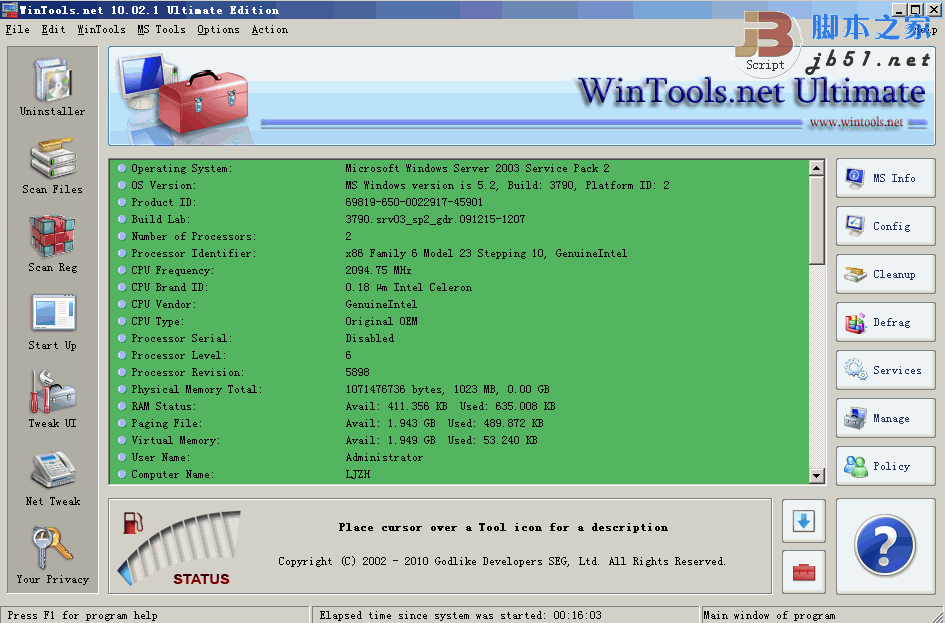Click the scroll down arrow of system info list
Screen dimensions: 945x623
pos(817,475)
